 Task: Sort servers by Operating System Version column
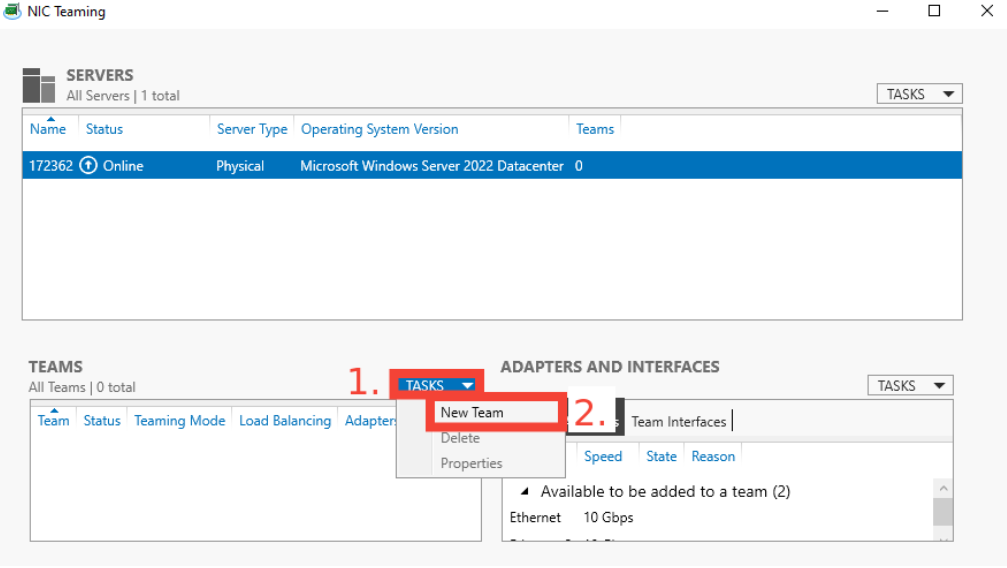tap(379, 129)
